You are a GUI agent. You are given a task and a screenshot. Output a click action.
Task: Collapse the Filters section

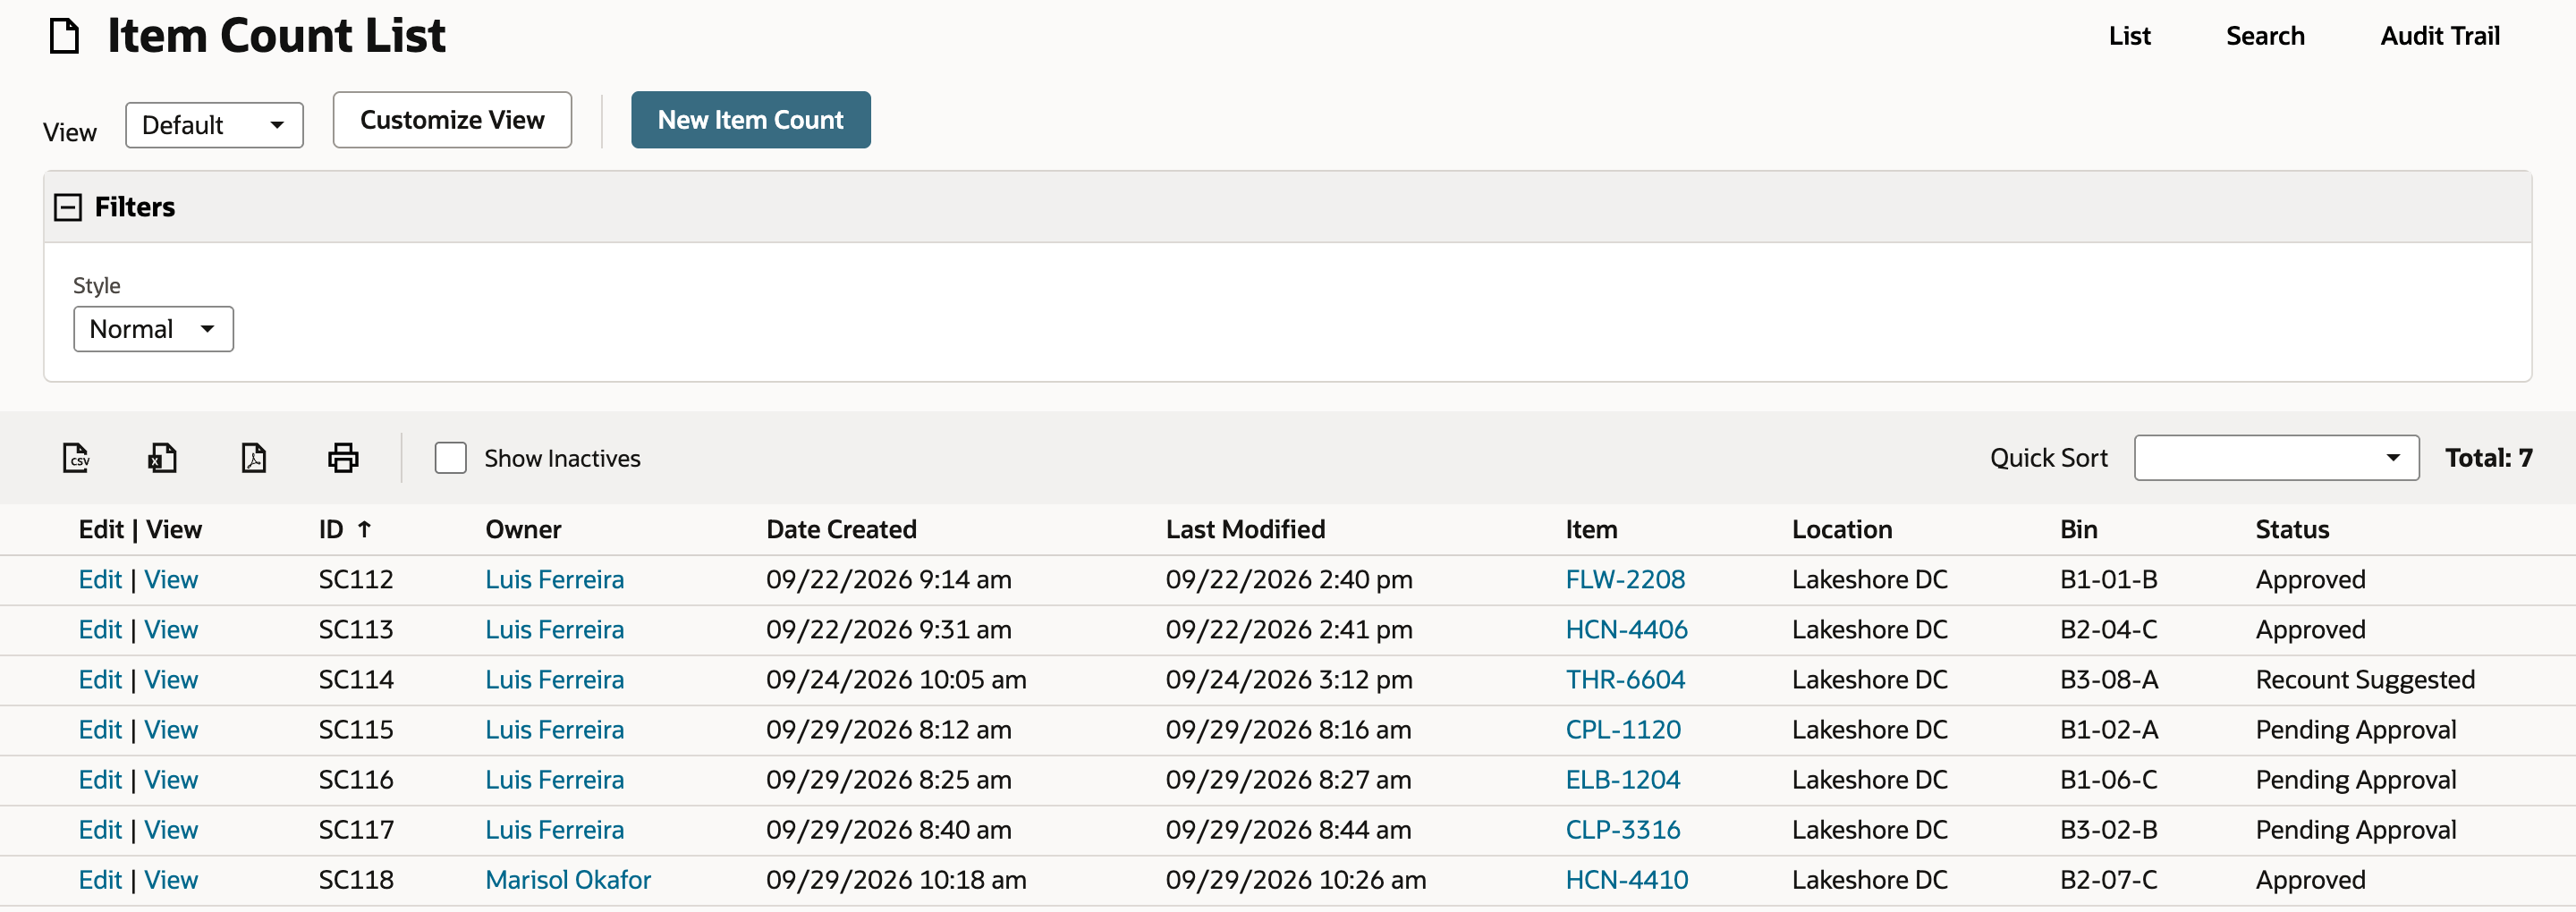[x=67, y=207]
